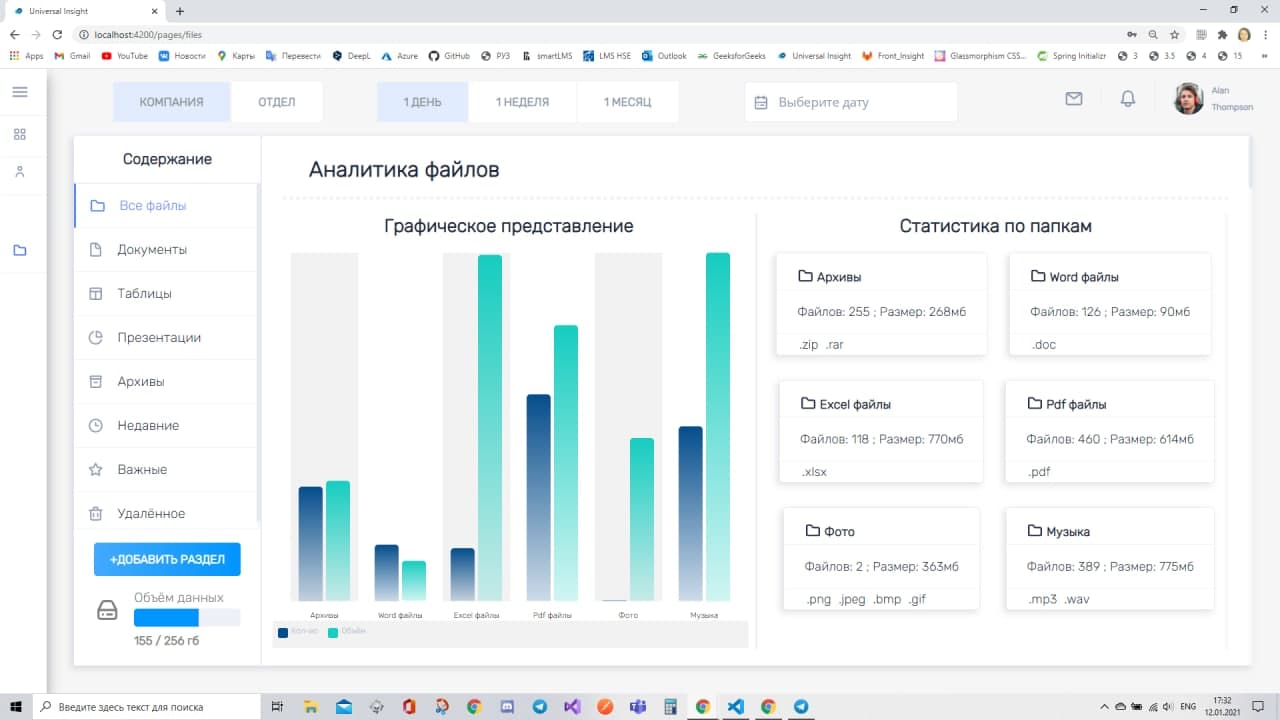Click folder icon in Excel файлы card
Image resolution: width=1280 pixels, height=720 pixels.
[808, 404]
